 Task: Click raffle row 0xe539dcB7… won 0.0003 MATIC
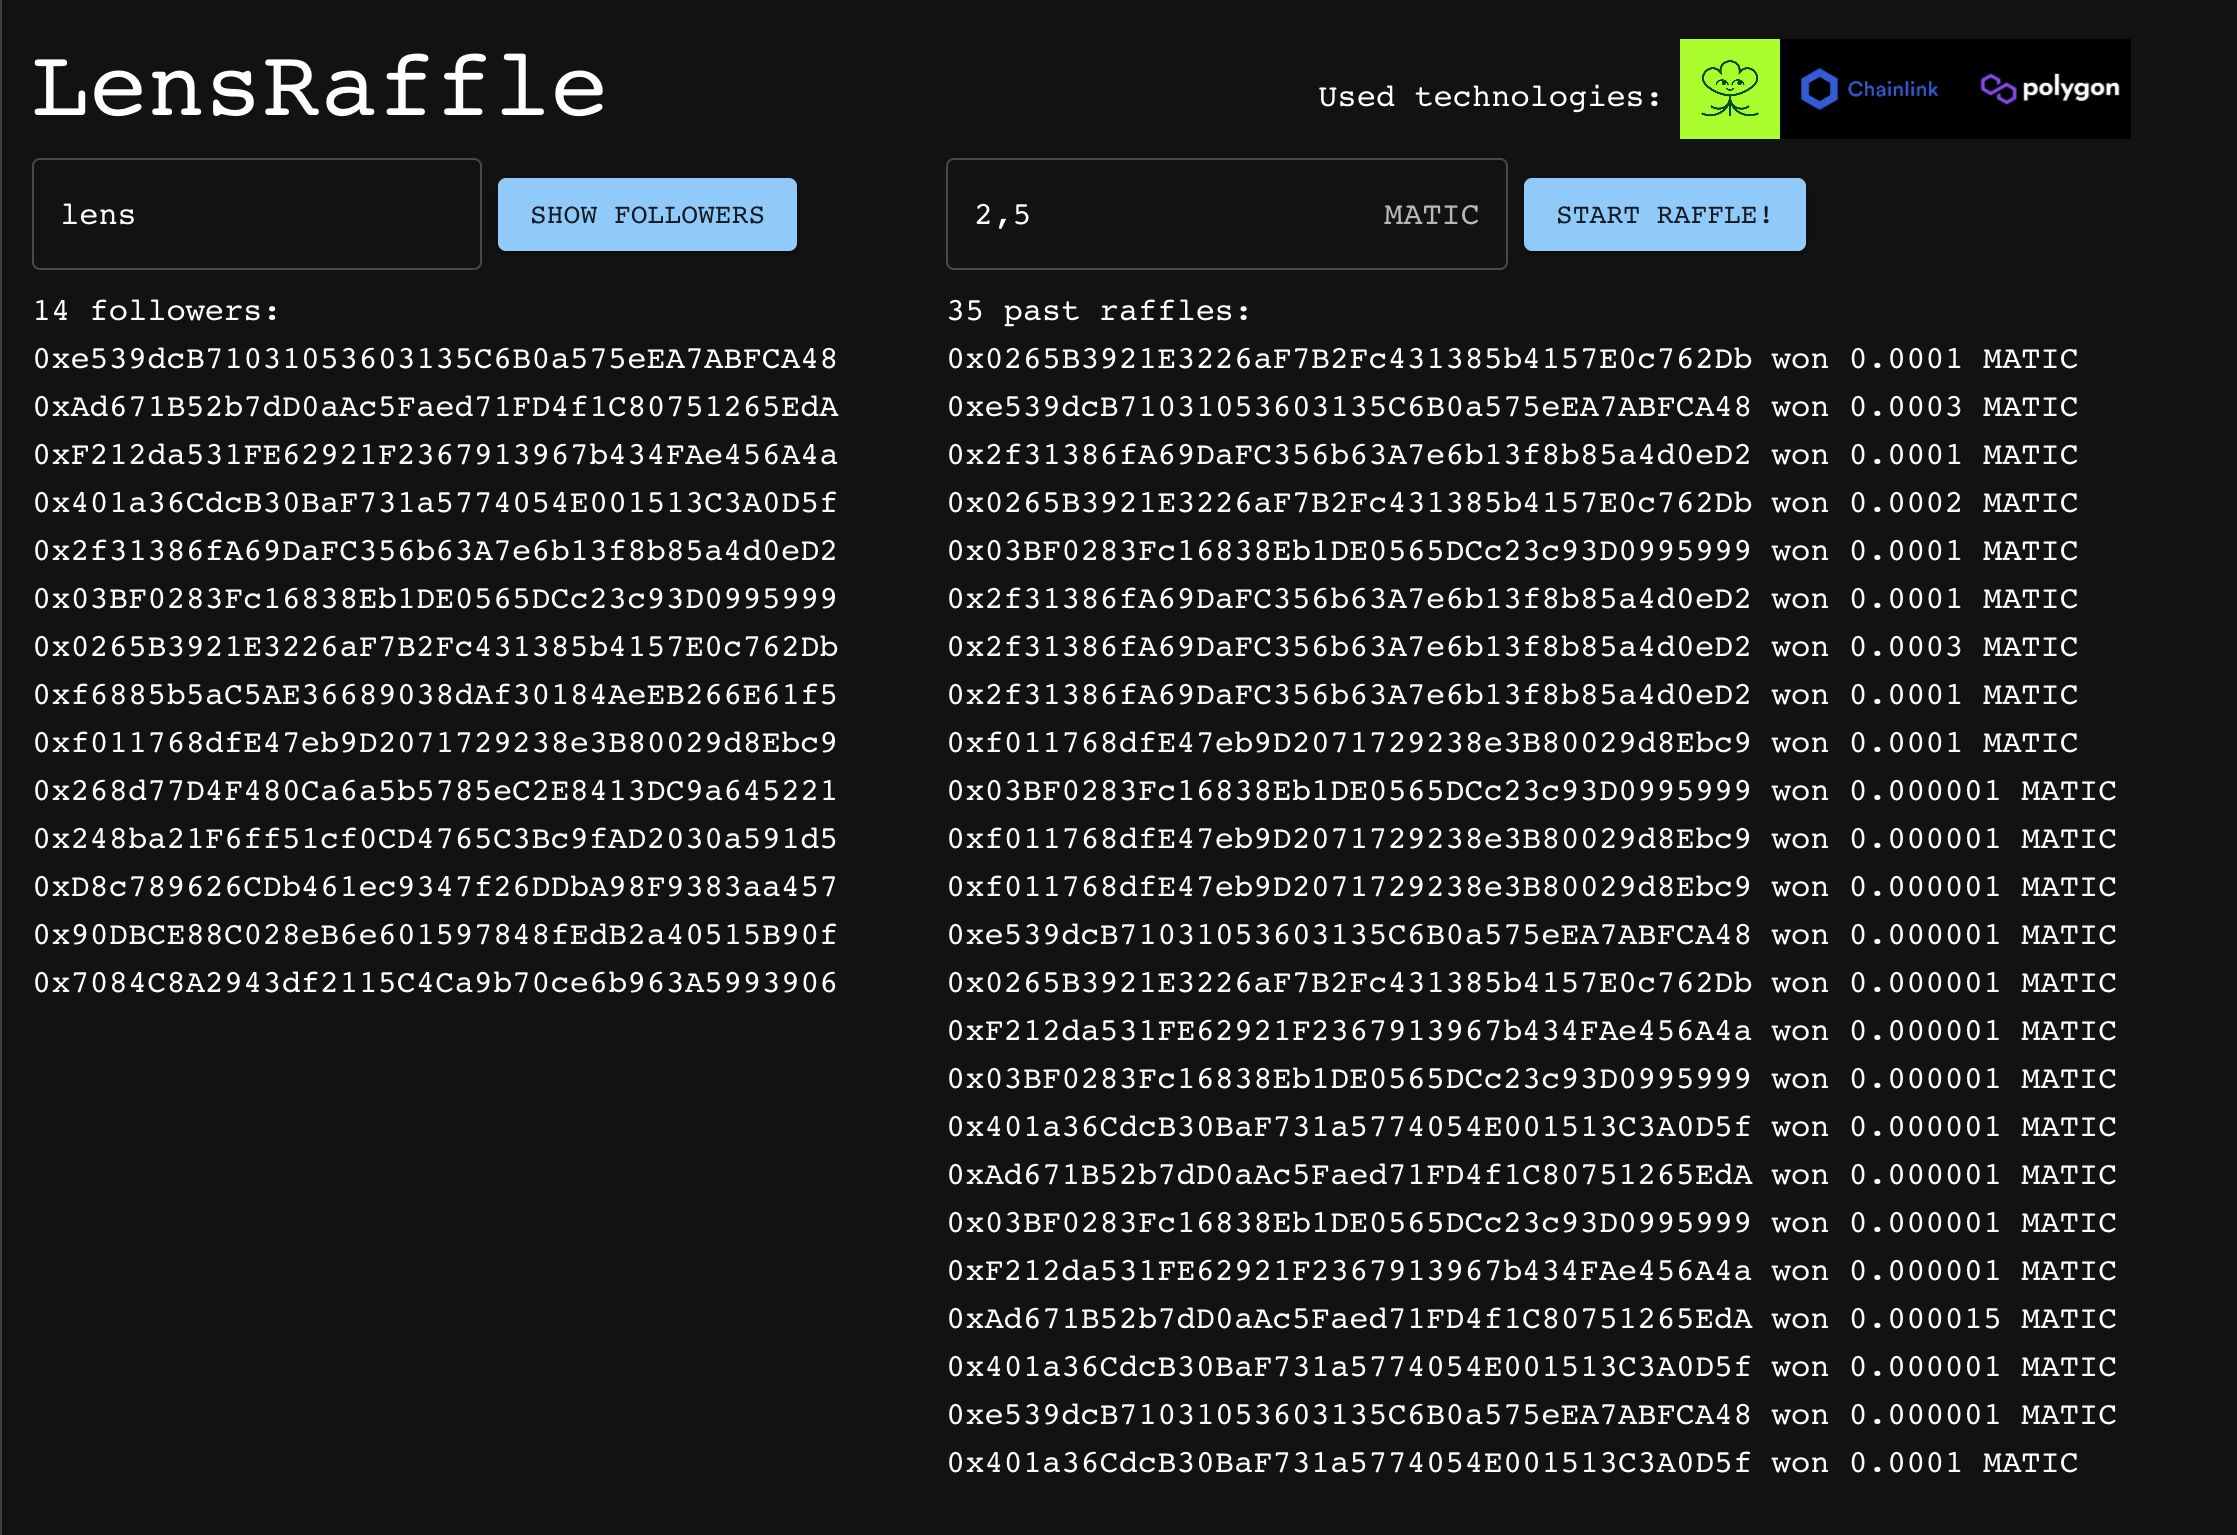click(1513, 407)
